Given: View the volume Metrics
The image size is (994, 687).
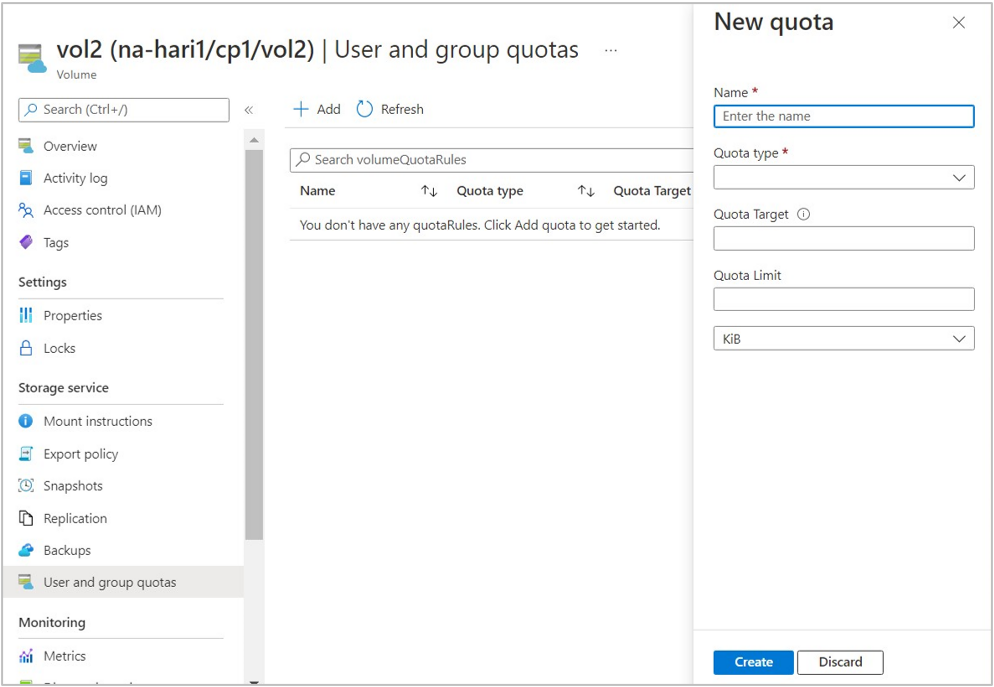Looking at the screenshot, I should tap(64, 656).
